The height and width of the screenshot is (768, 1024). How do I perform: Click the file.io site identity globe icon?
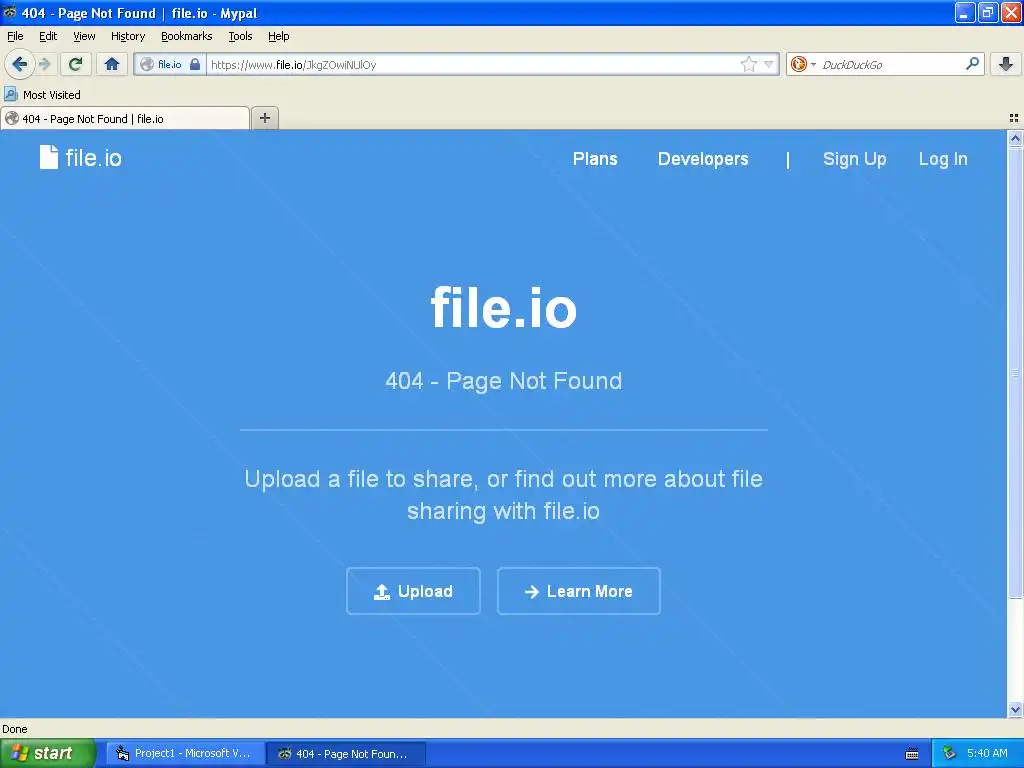pyautogui.click(x=147, y=64)
